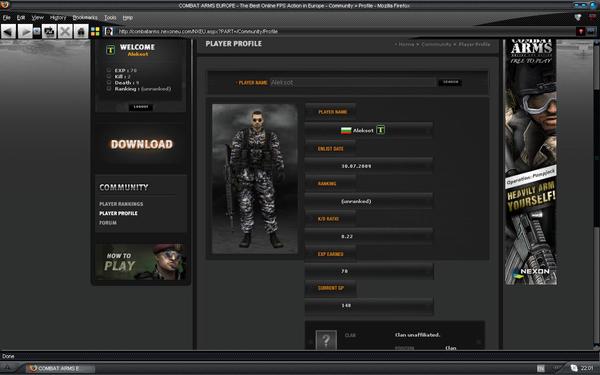This screenshot has width=600, height=375.
Task: Click the four colored squares toolbar icon
Action: 95,31
